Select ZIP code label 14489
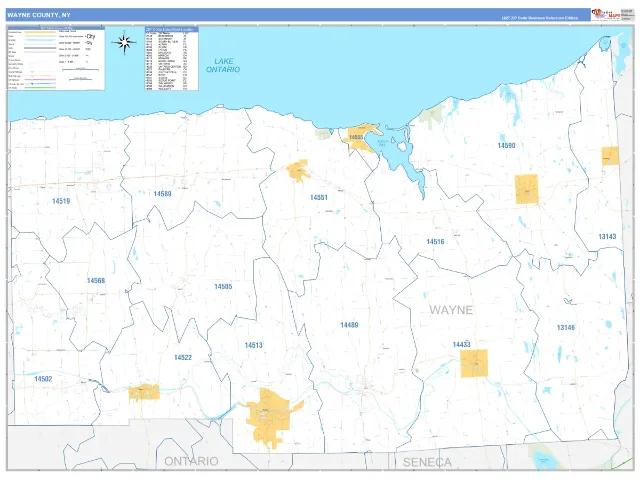Screen dimensions: 640x480 click(x=349, y=325)
